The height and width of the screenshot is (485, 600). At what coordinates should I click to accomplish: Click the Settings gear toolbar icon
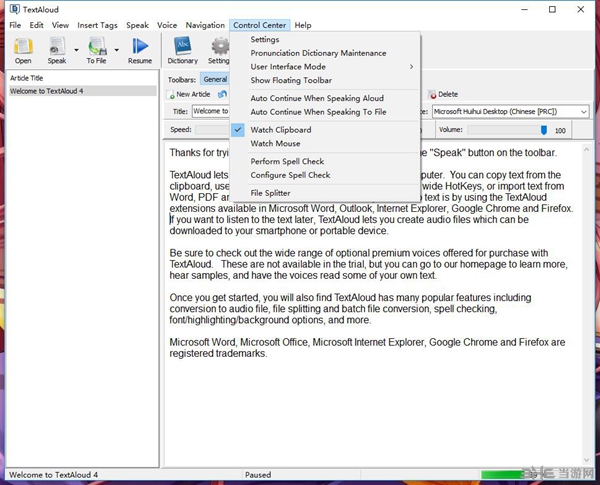pyautogui.click(x=220, y=49)
